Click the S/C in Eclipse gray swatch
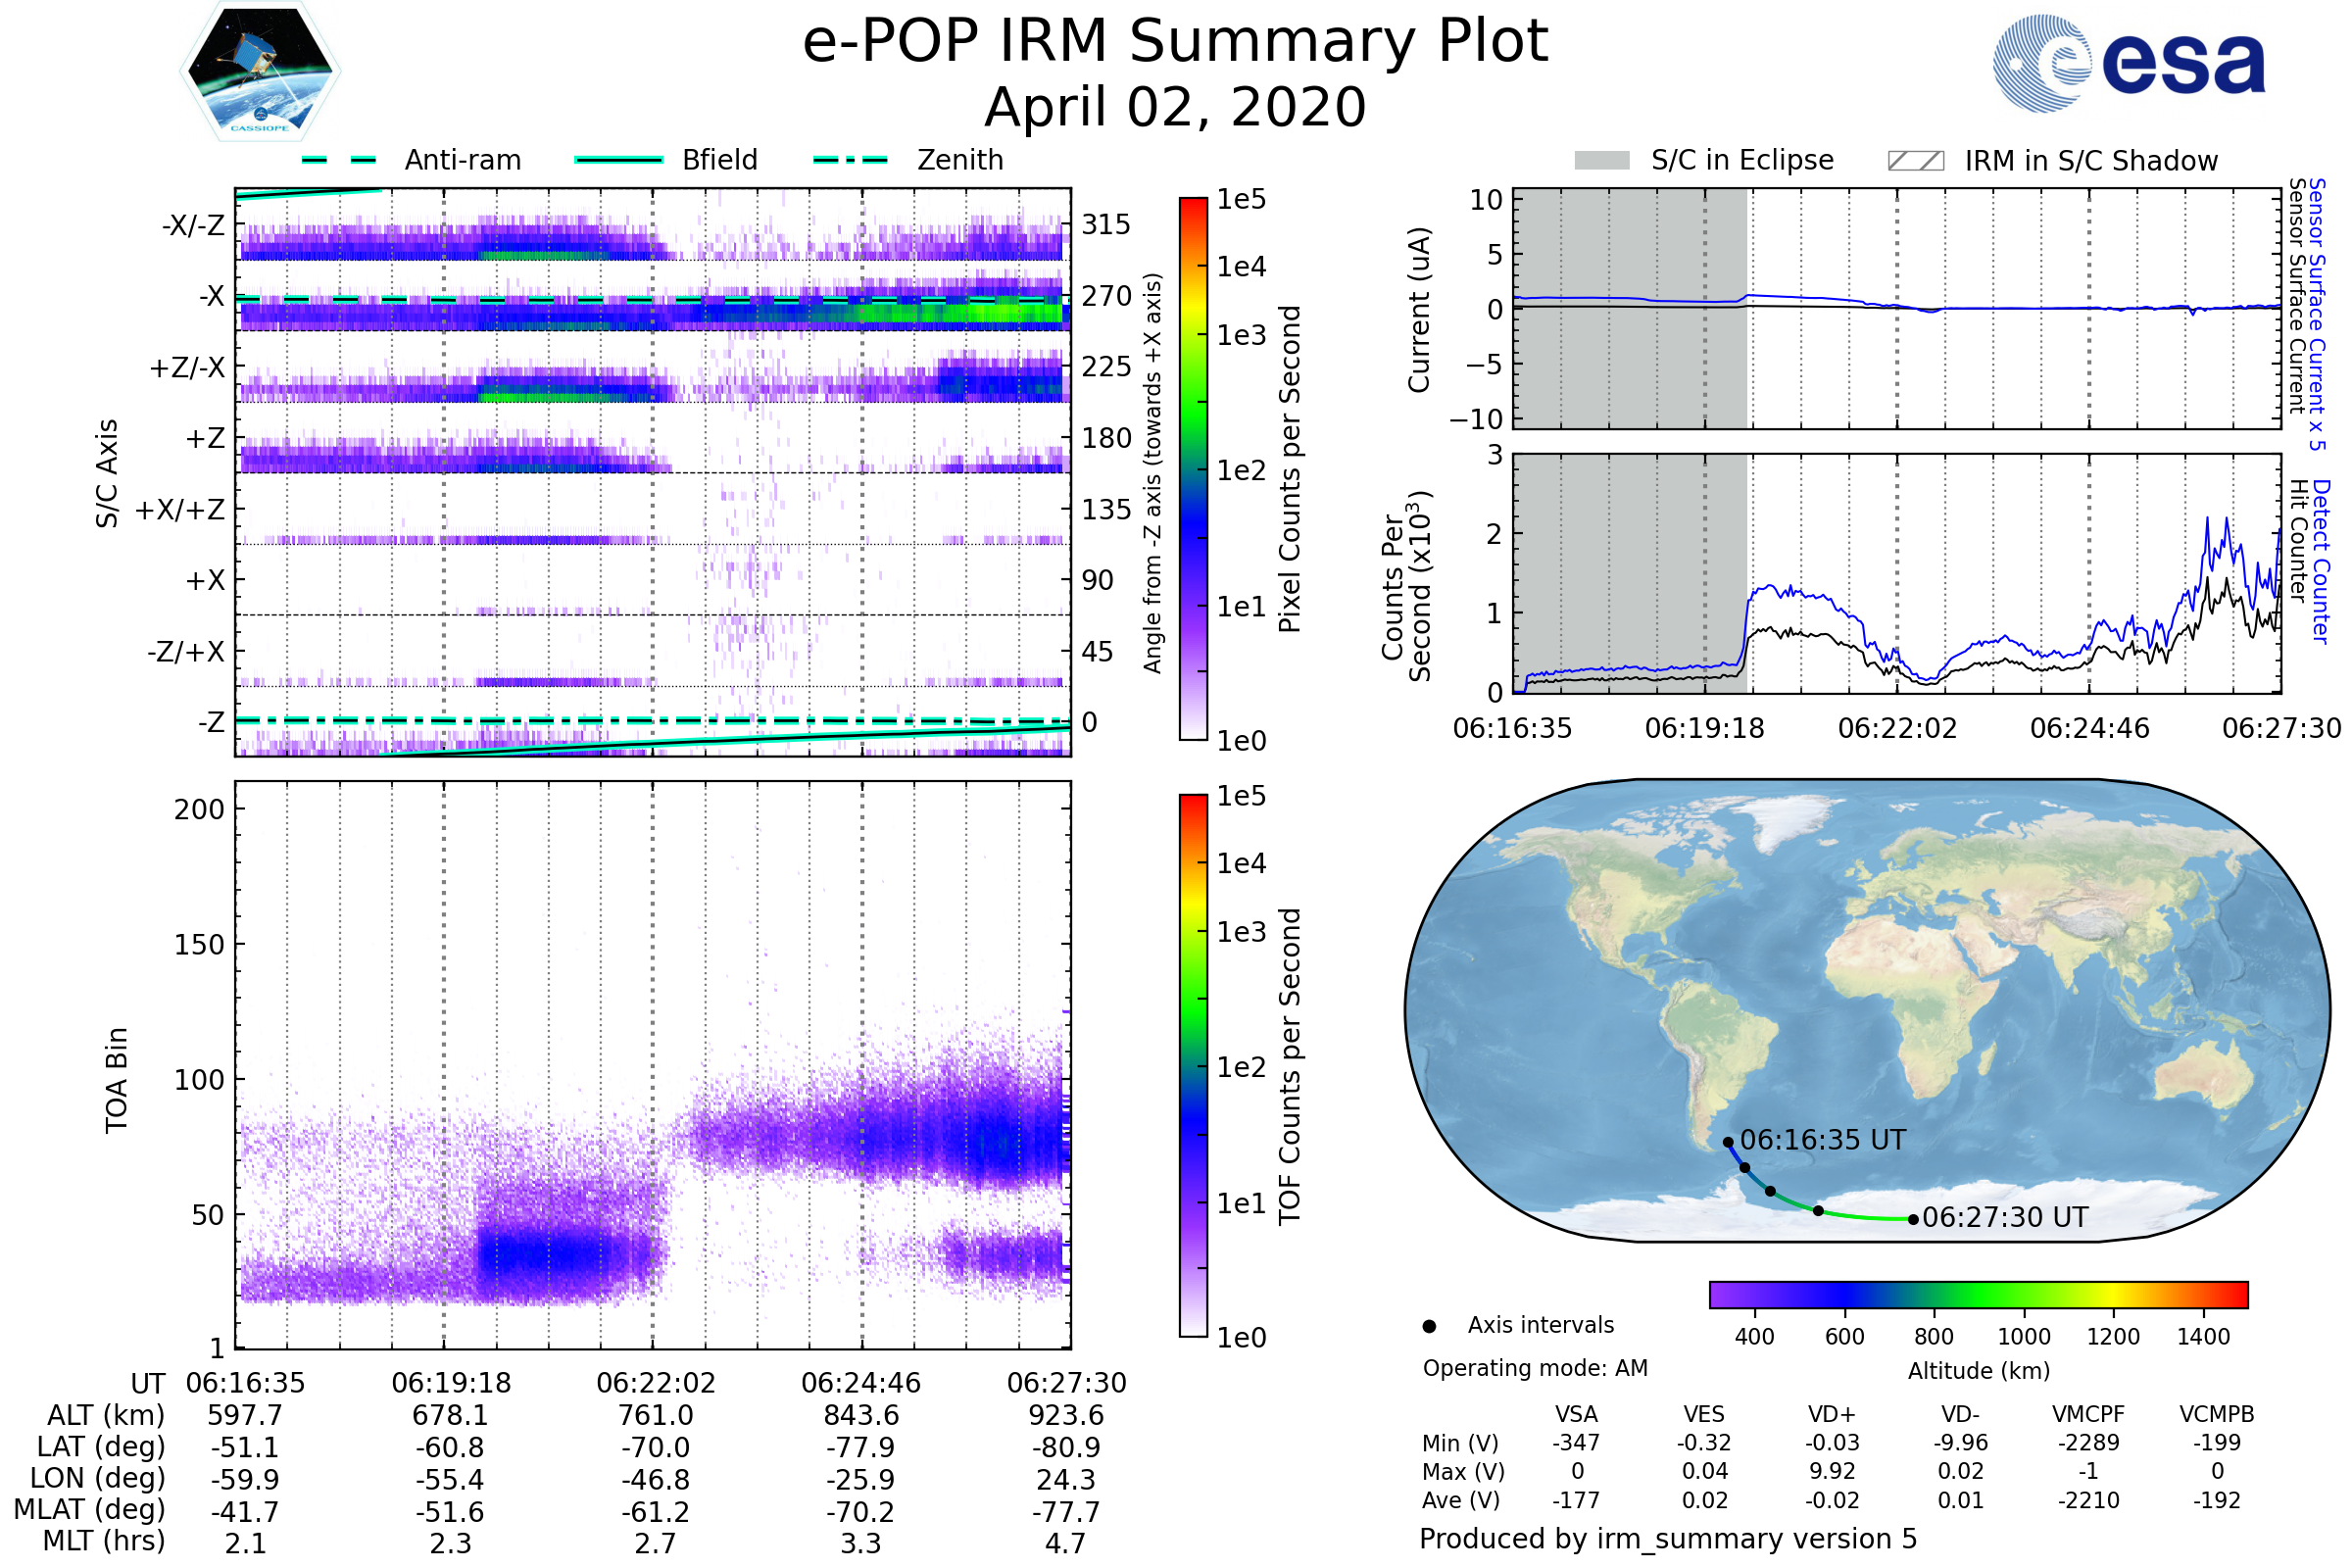Image resolution: width=2352 pixels, height=1568 pixels. click(1601, 161)
